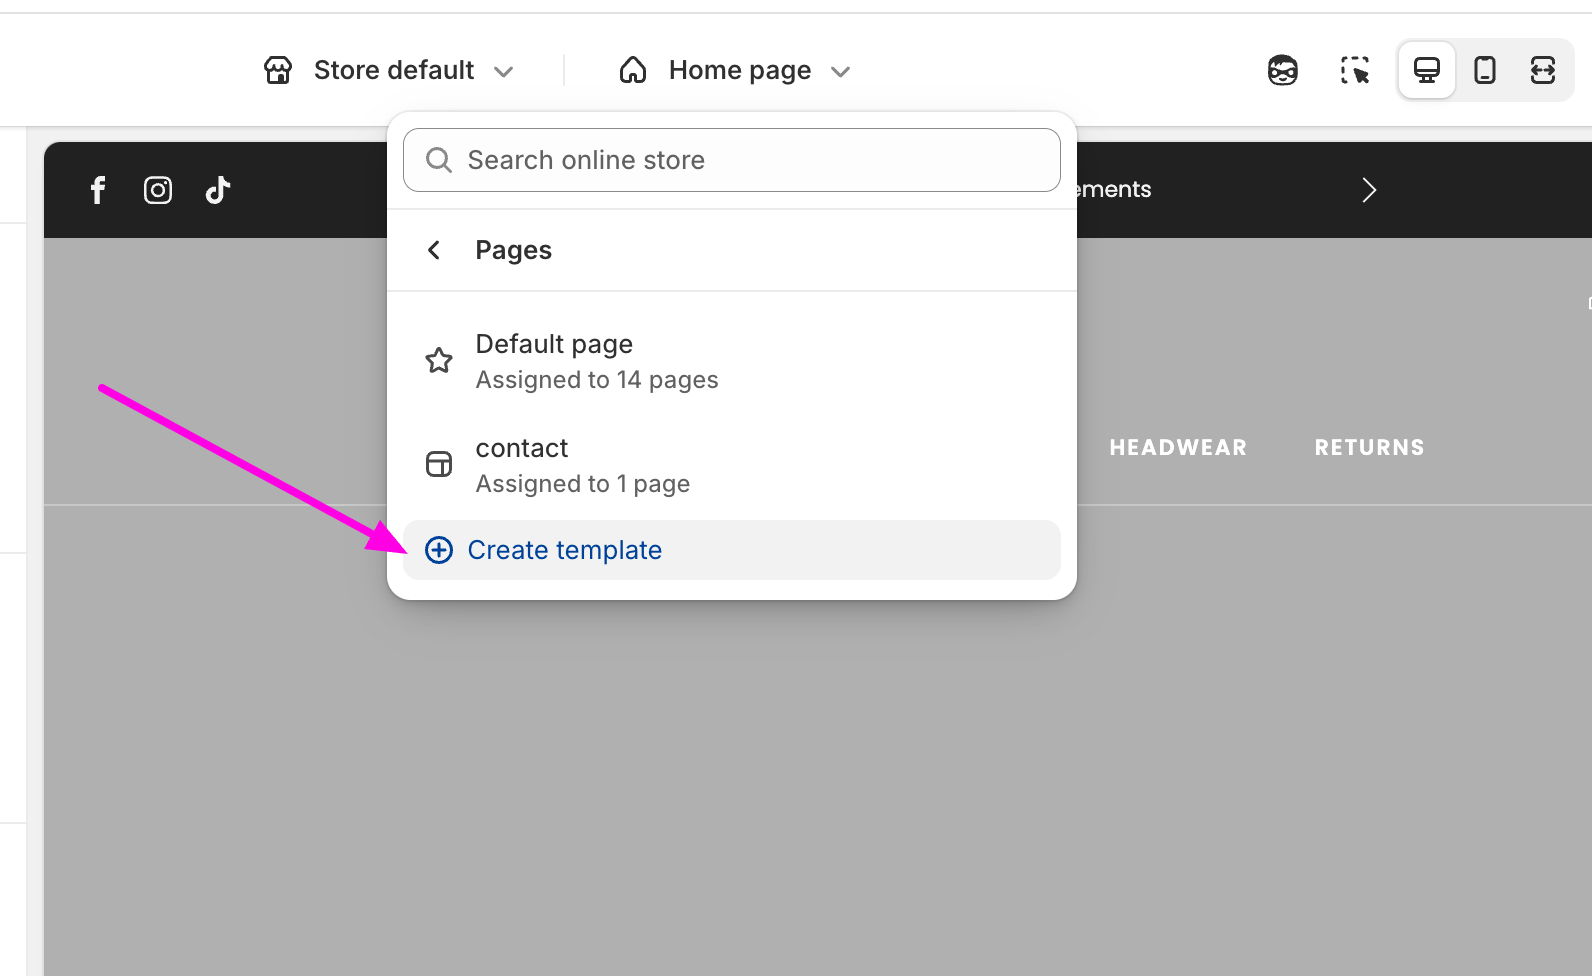
Task: Click 'Assigned to 1 page' text
Action: point(583,484)
